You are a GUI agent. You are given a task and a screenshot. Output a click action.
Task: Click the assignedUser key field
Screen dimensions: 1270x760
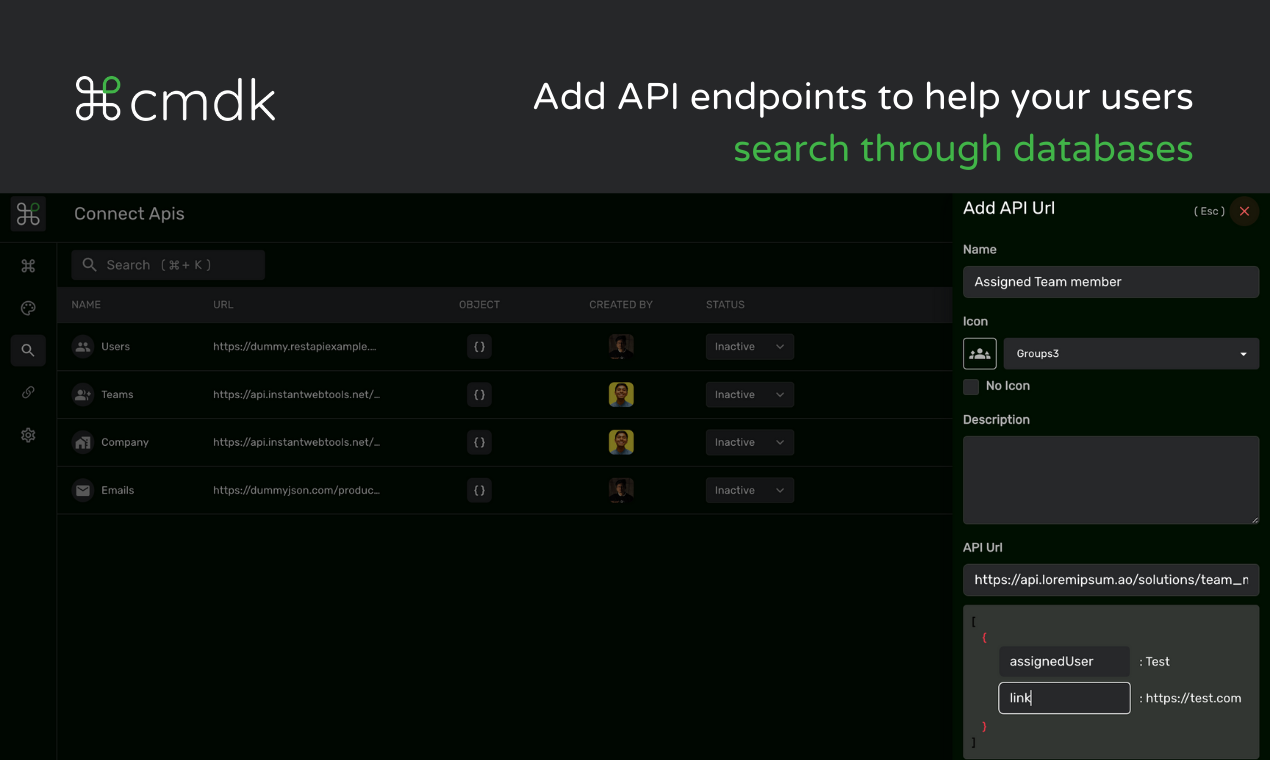(1064, 661)
